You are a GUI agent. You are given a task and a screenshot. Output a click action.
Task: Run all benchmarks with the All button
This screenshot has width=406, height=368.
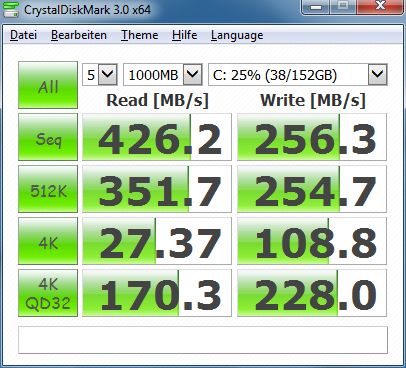click(x=48, y=85)
